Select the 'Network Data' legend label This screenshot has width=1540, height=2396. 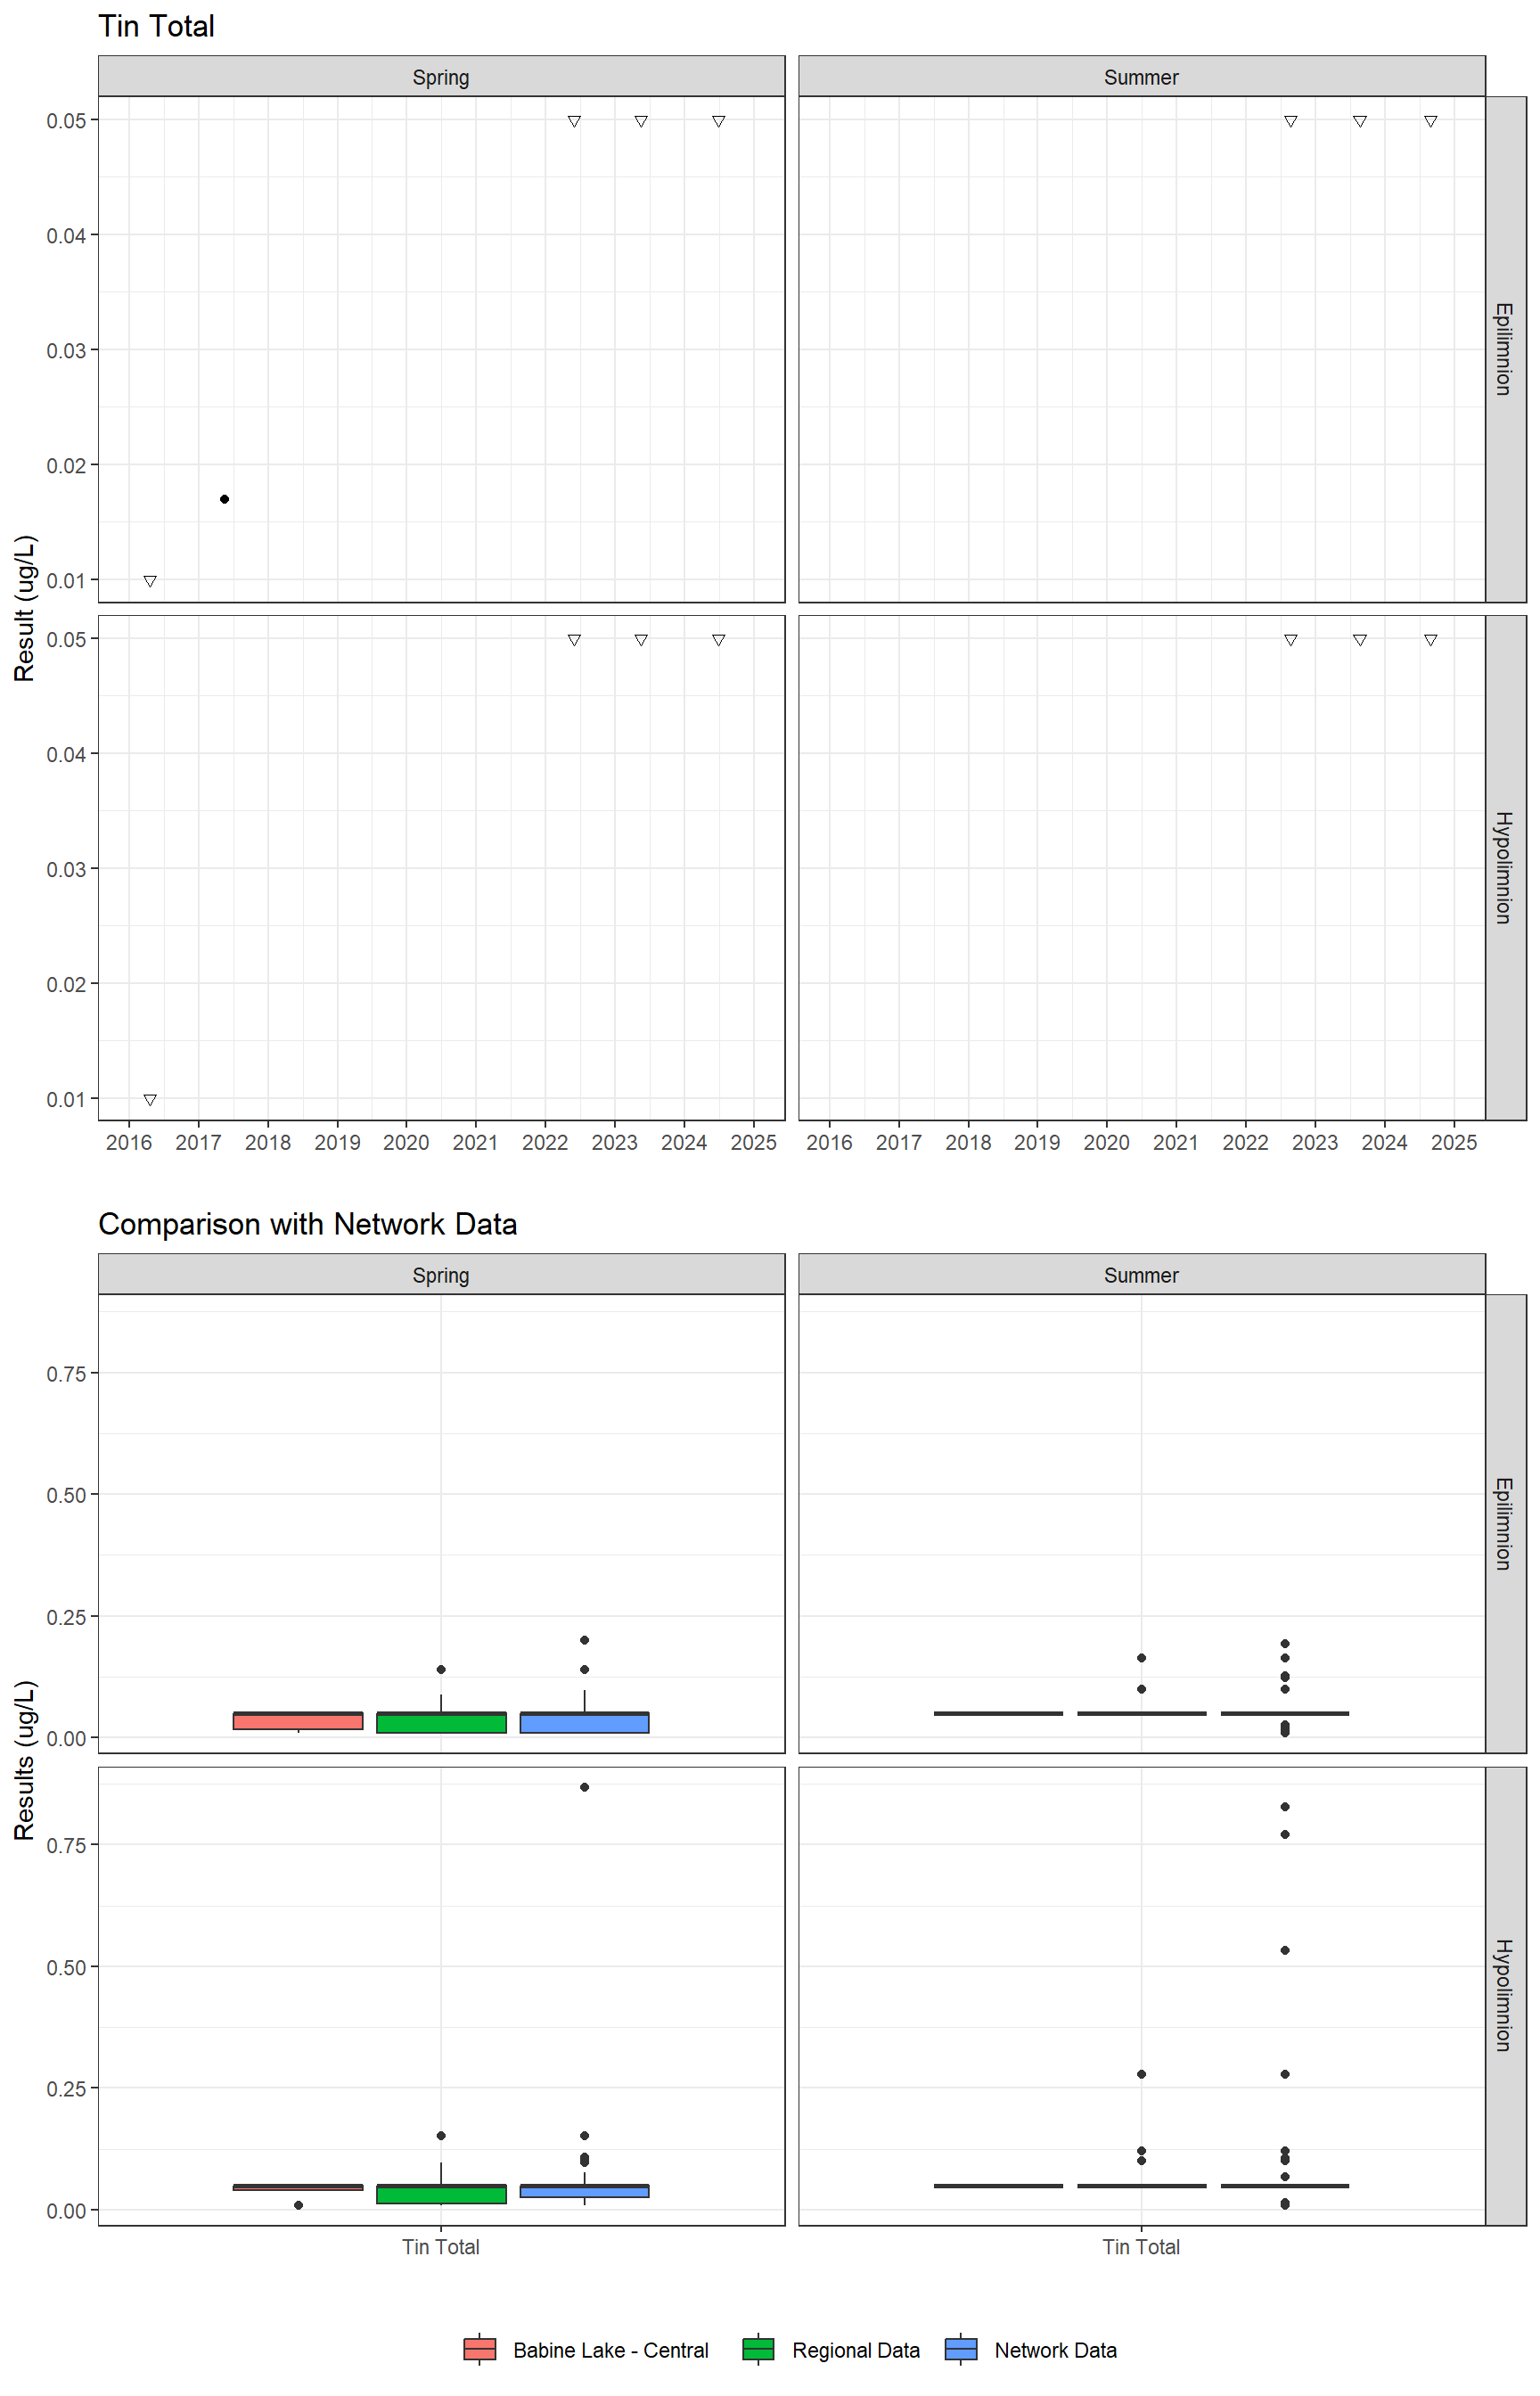tap(1055, 2350)
